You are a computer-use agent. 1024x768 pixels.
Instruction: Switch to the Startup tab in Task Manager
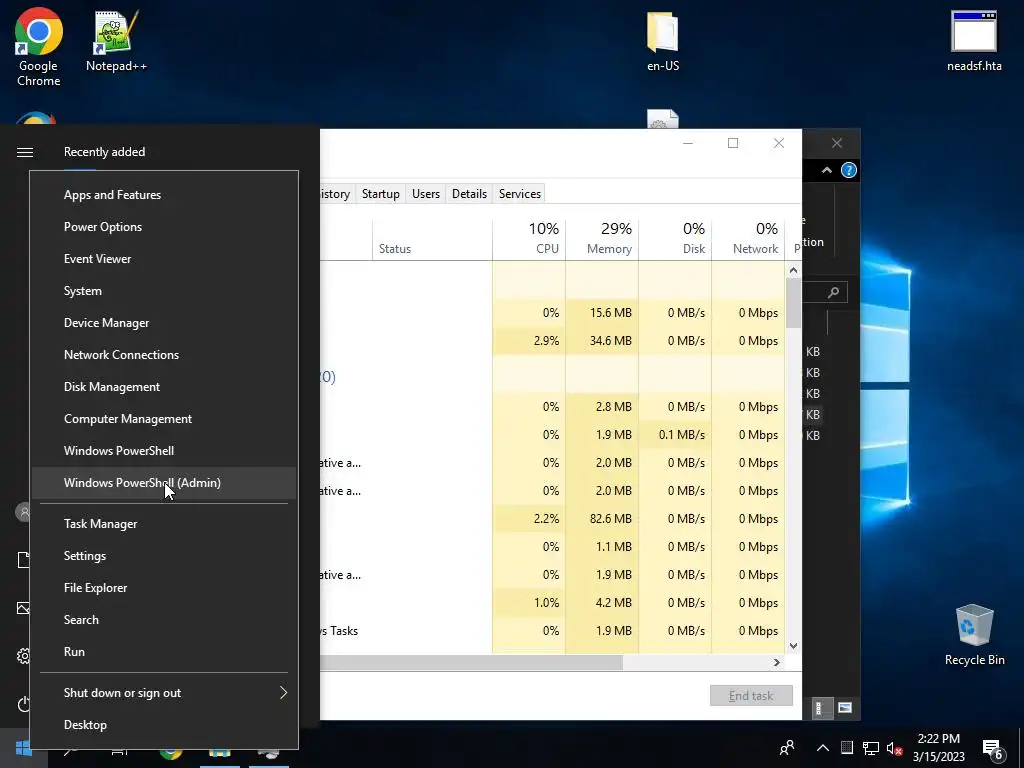pos(381,194)
